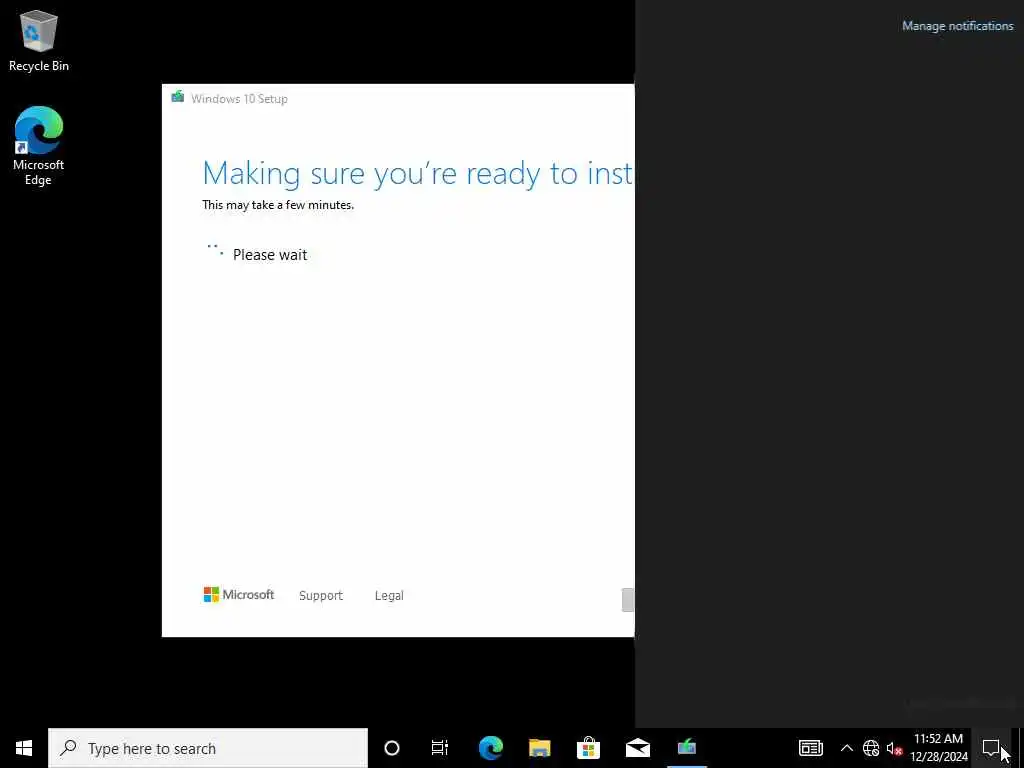Image resolution: width=1024 pixels, height=768 pixels.
Task: Launch Microsoft Edge from the taskbar
Action: pos(490,748)
